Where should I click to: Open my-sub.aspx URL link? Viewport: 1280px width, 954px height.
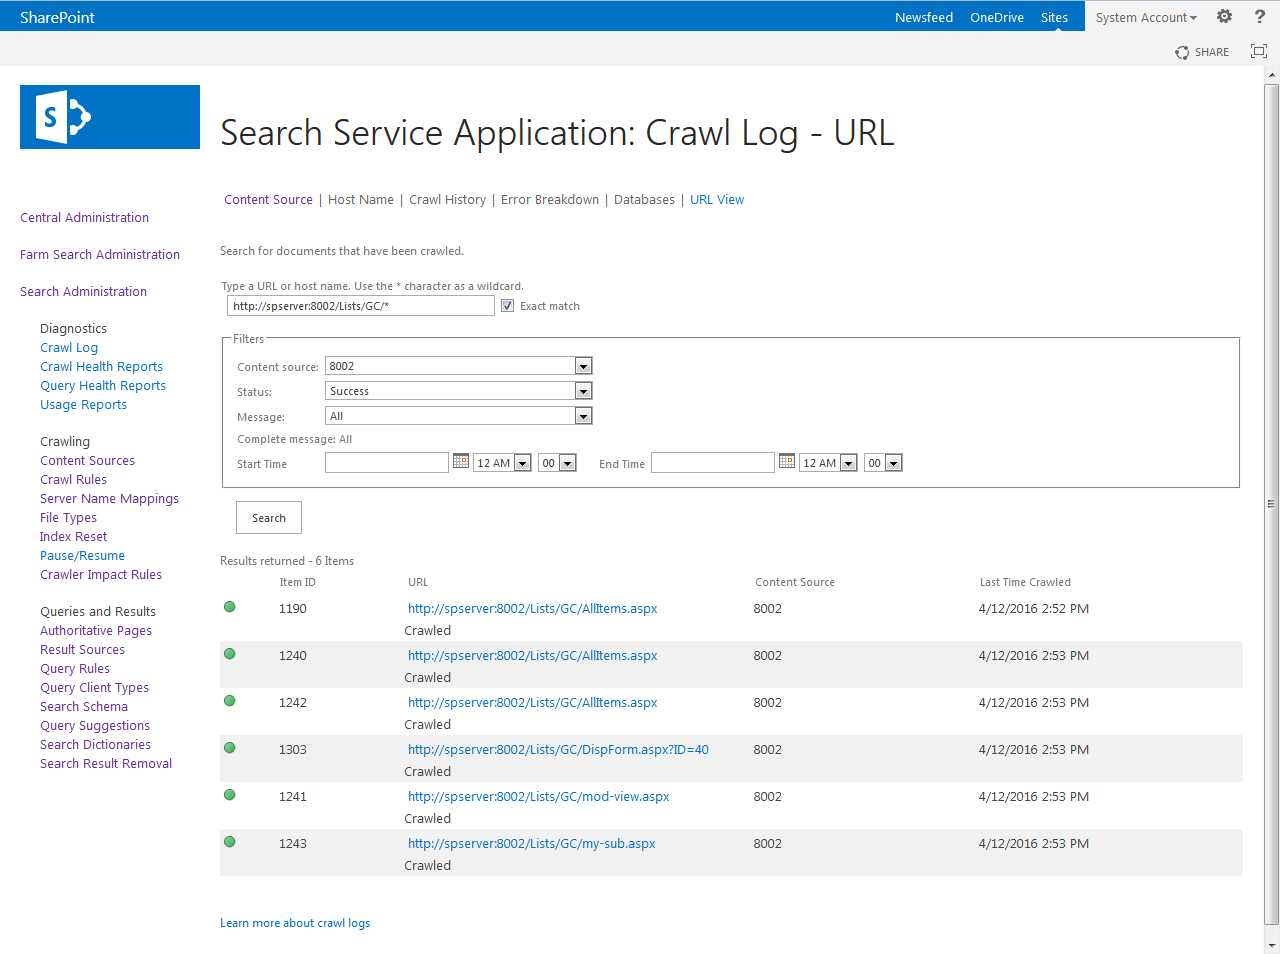(x=532, y=844)
